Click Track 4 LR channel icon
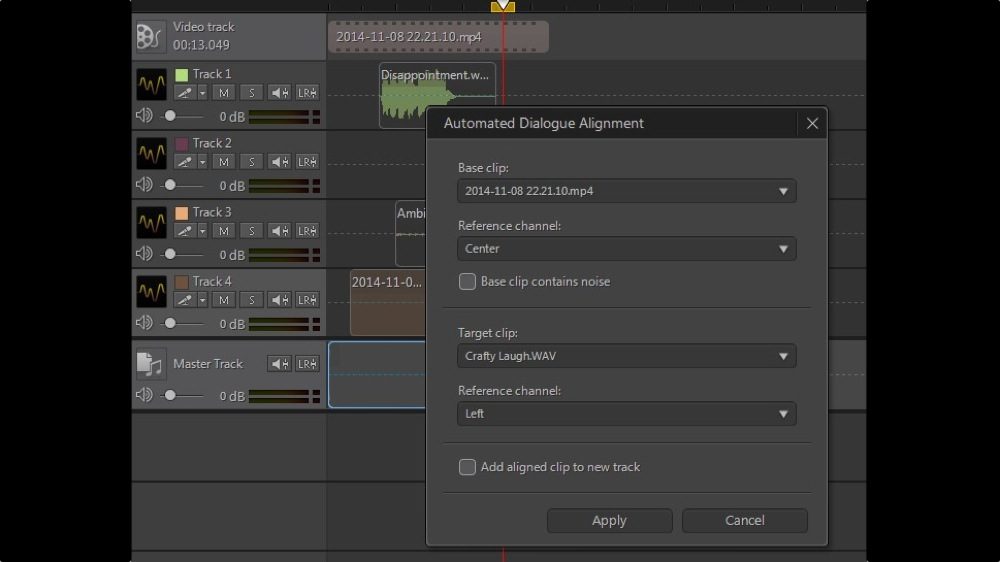The height and width of the screenshot is (562, 1000). [x=307, y=300]
